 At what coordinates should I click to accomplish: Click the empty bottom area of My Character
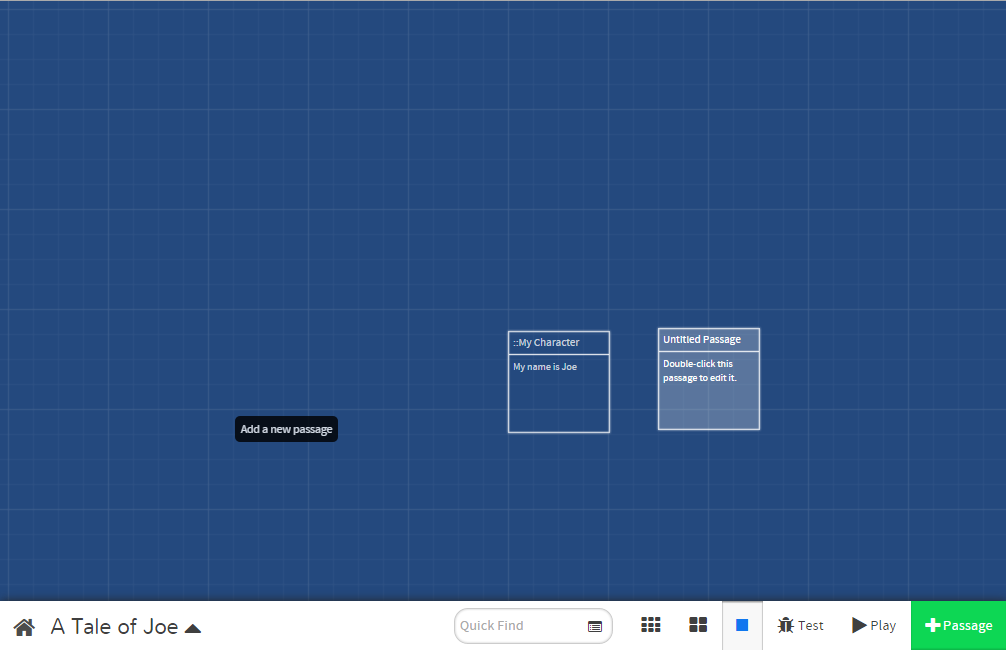pos(558,410)
